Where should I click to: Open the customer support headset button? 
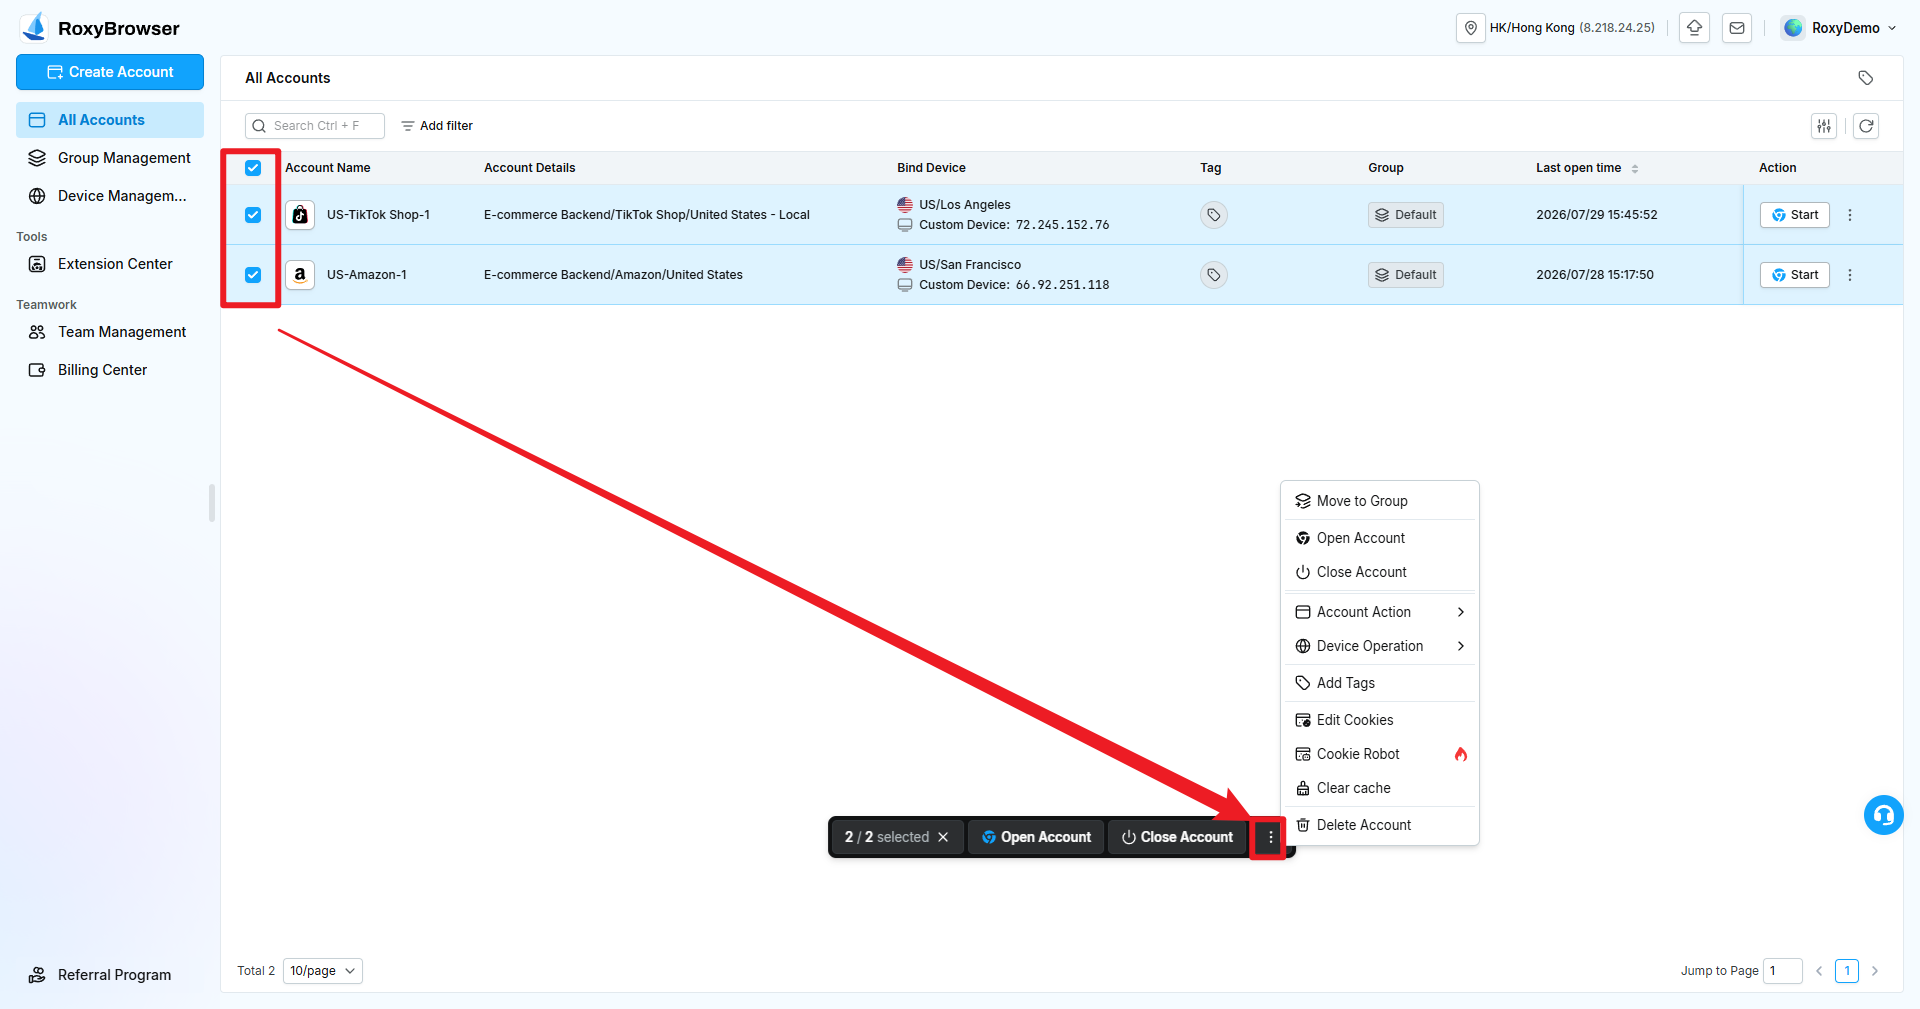1883,815
